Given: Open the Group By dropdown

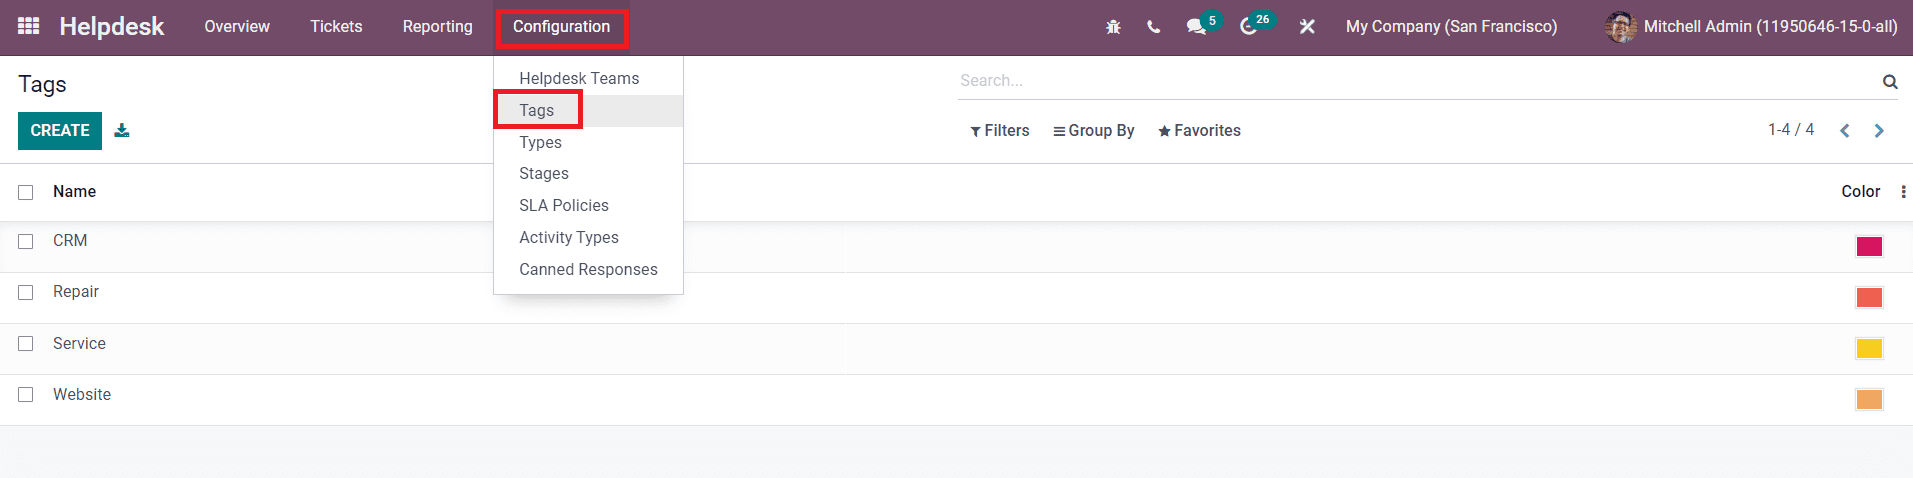Looking at the screenshot, I should click(1094, 131).
